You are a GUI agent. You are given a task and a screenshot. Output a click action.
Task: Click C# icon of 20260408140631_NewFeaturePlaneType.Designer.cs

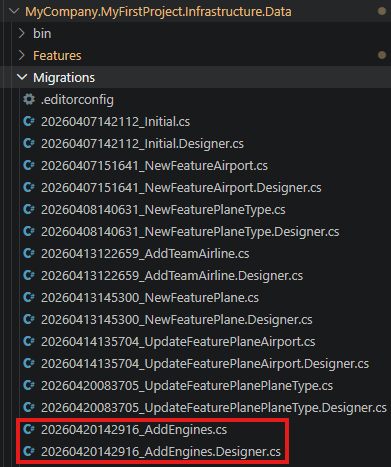(29, 231)
